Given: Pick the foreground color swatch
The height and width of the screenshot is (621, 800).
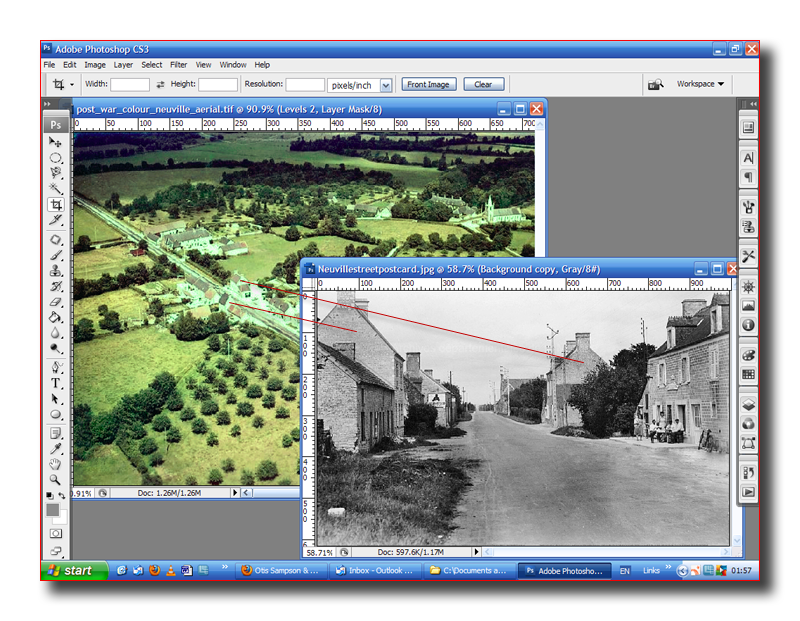Looking at the screenshot, I should [x=53, y=510].
